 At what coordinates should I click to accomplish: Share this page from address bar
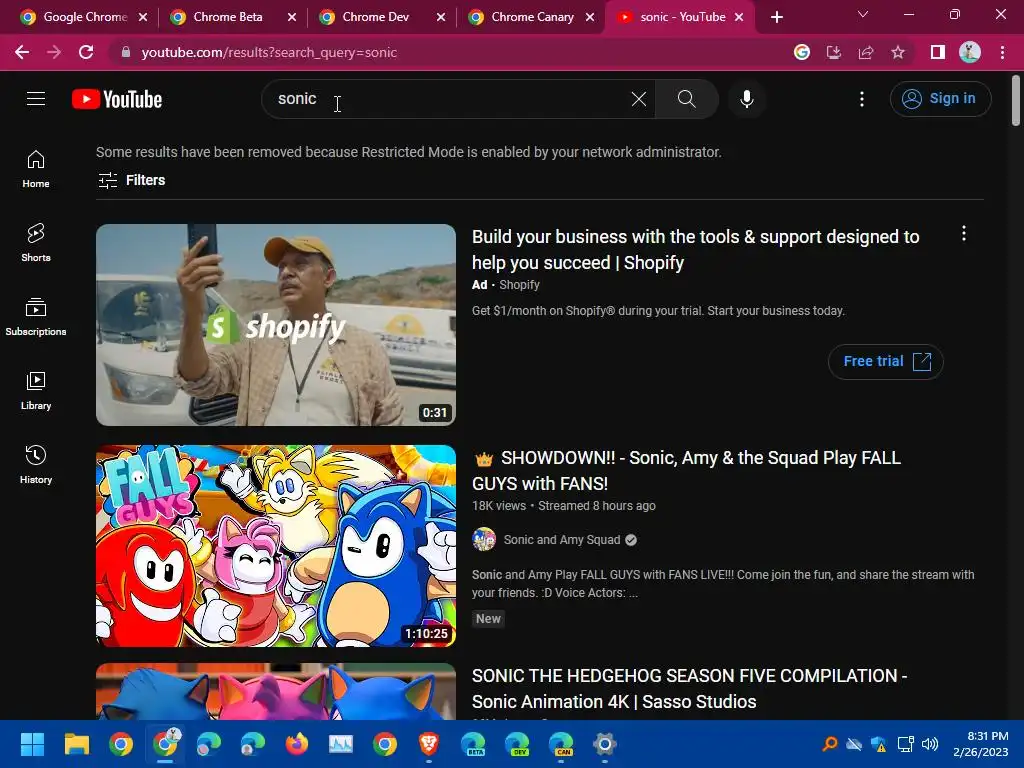[x=866, y=52]
